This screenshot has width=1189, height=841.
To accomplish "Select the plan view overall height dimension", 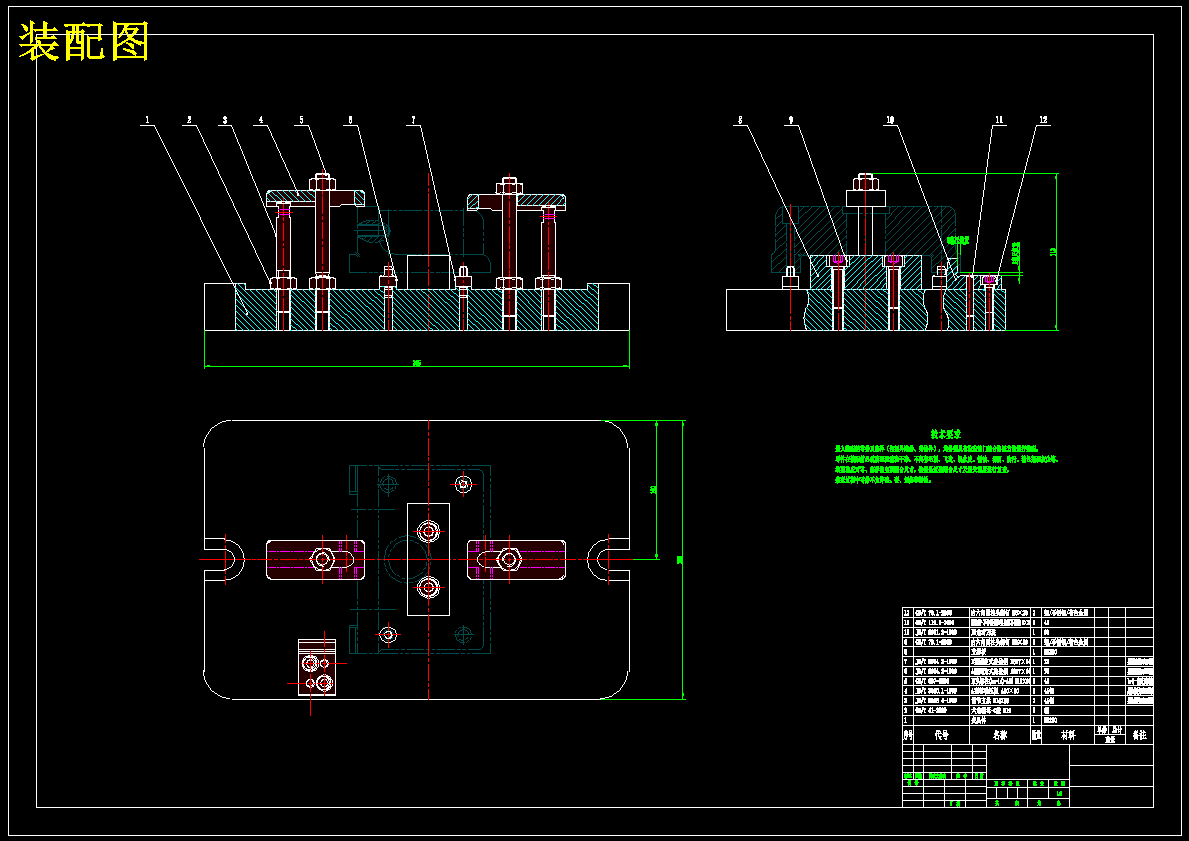I will (679, 560).
